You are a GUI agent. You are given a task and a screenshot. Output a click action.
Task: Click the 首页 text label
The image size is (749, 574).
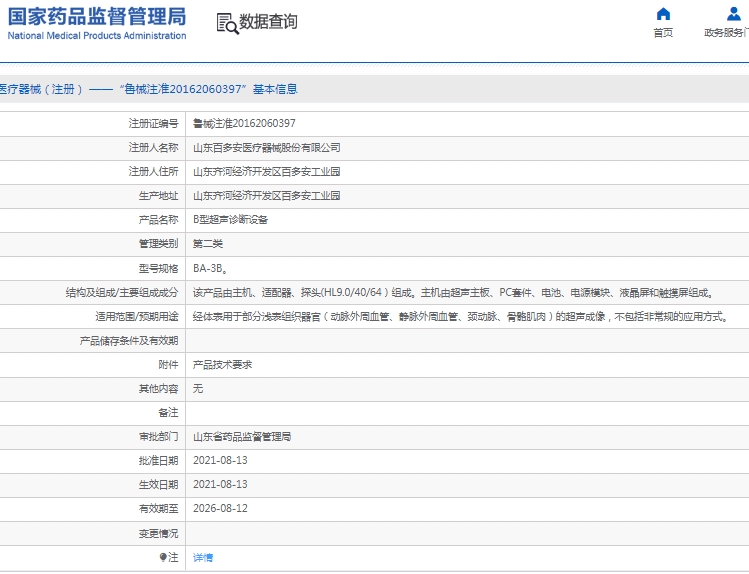[x=663, y=32]
